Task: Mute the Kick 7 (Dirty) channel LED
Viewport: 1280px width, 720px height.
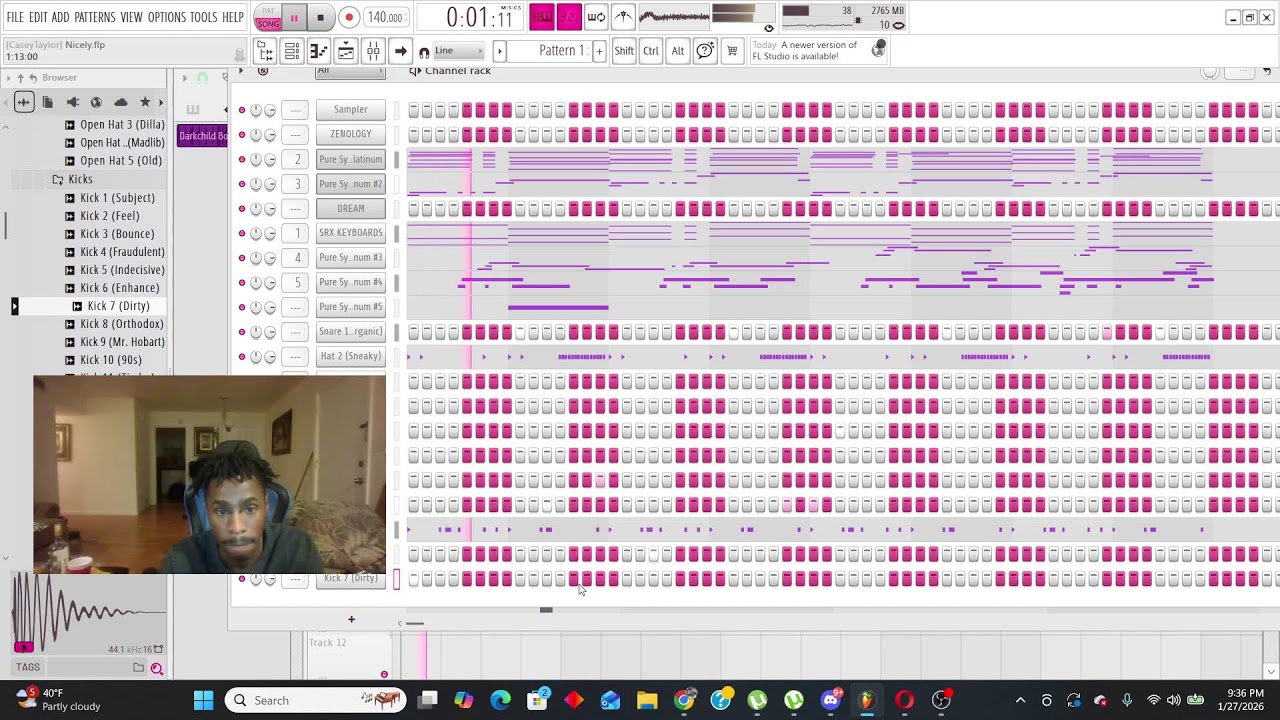Action: 242,579
